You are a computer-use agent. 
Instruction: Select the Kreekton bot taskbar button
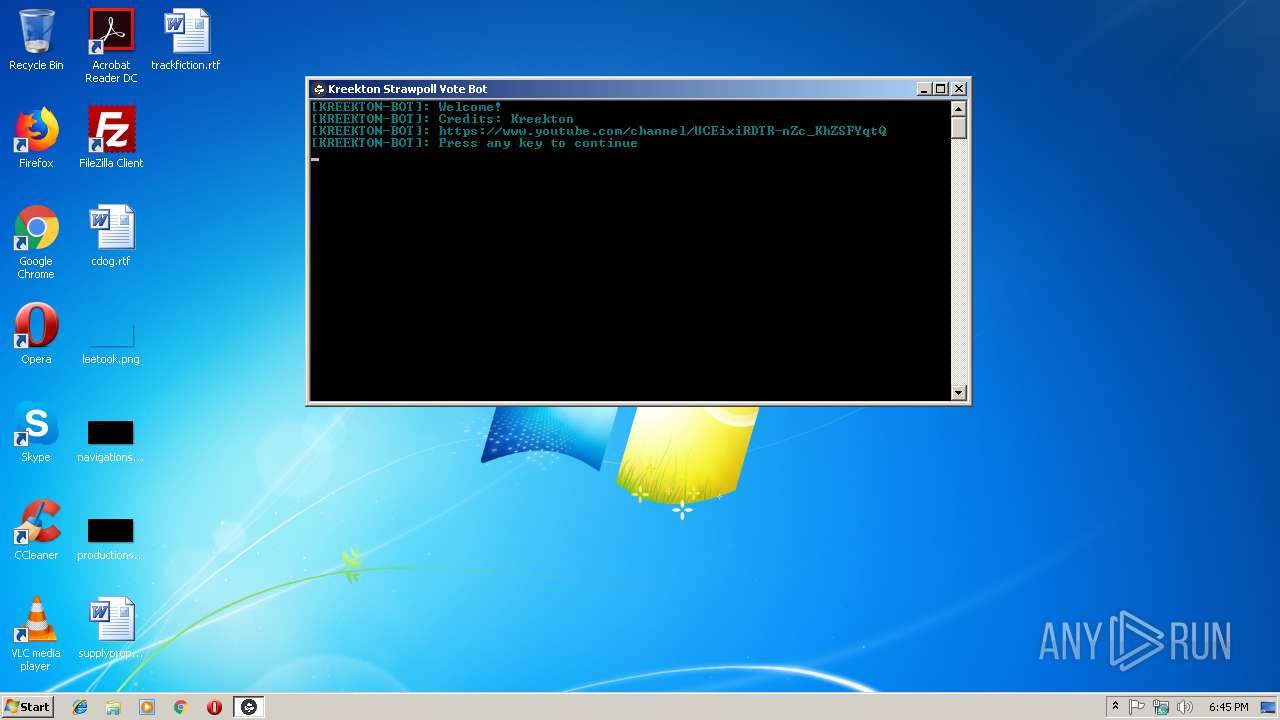(x=249, y=707)
